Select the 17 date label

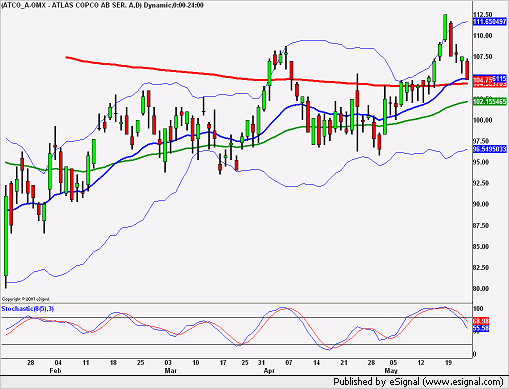click(x=223, y=363)
